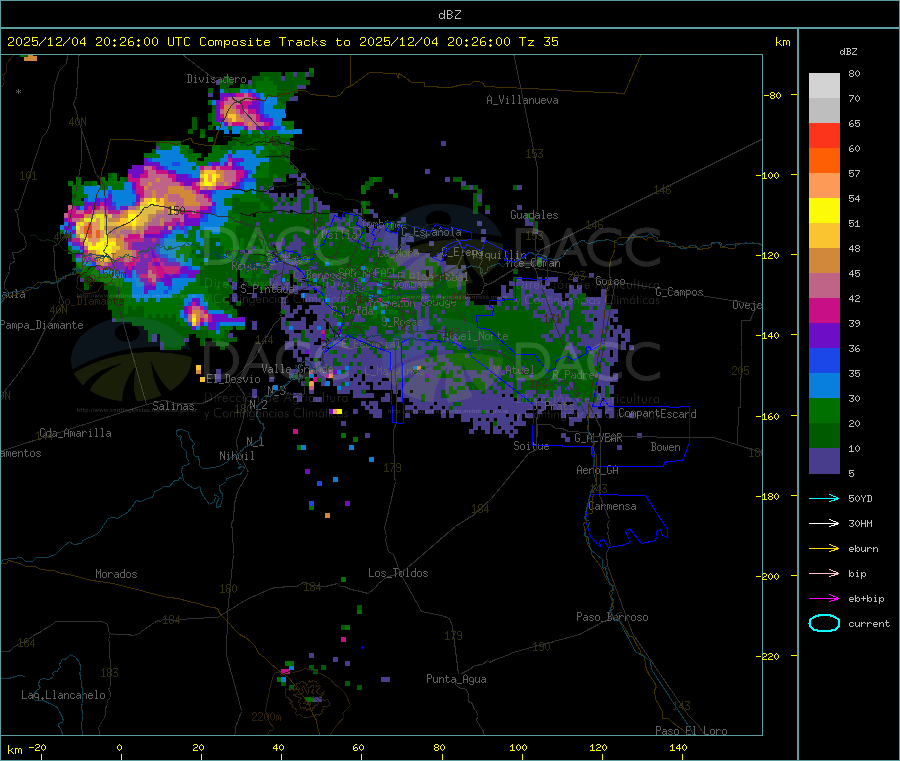Click the storm cell below the Divisadero label

click(241, 110)
